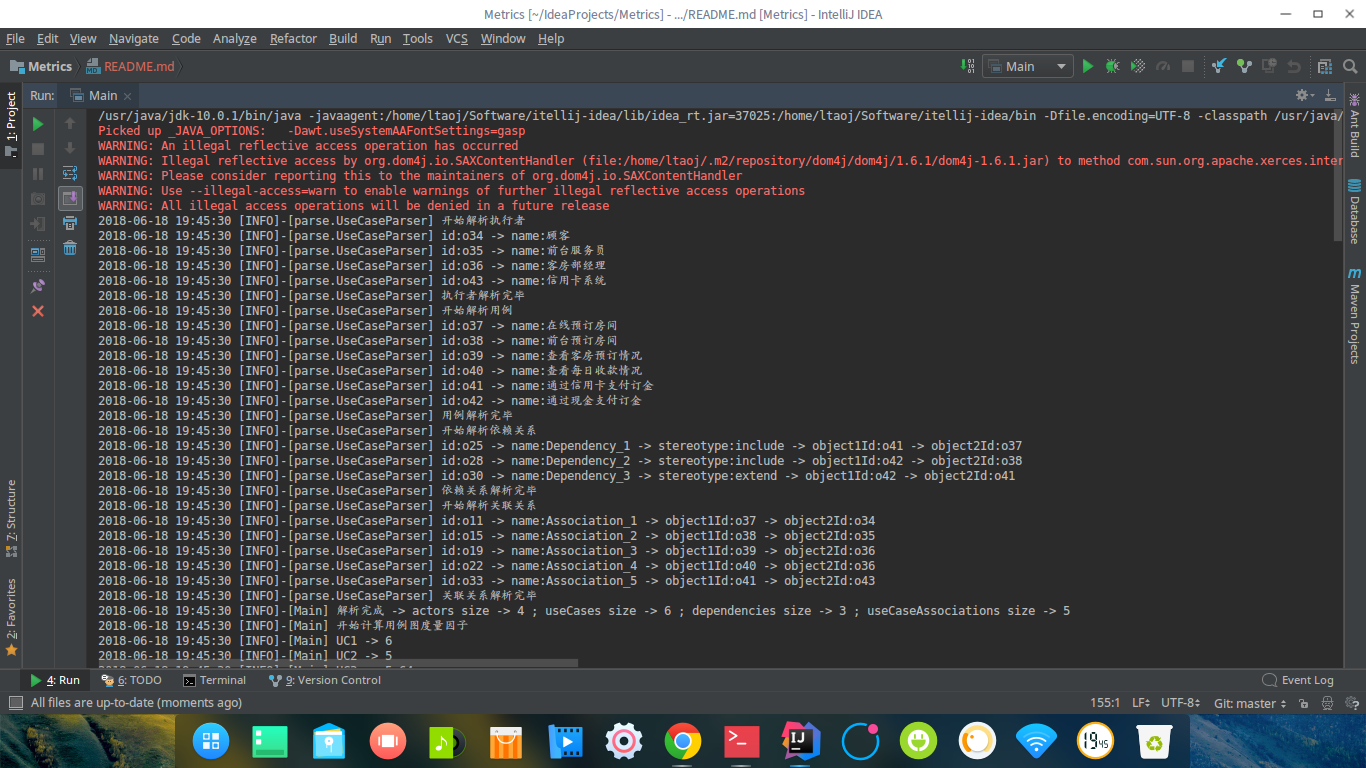Viewport: 1366px width, 768px height.
Task: Open the launcher icon in the dock
Action: coord(211,741)
